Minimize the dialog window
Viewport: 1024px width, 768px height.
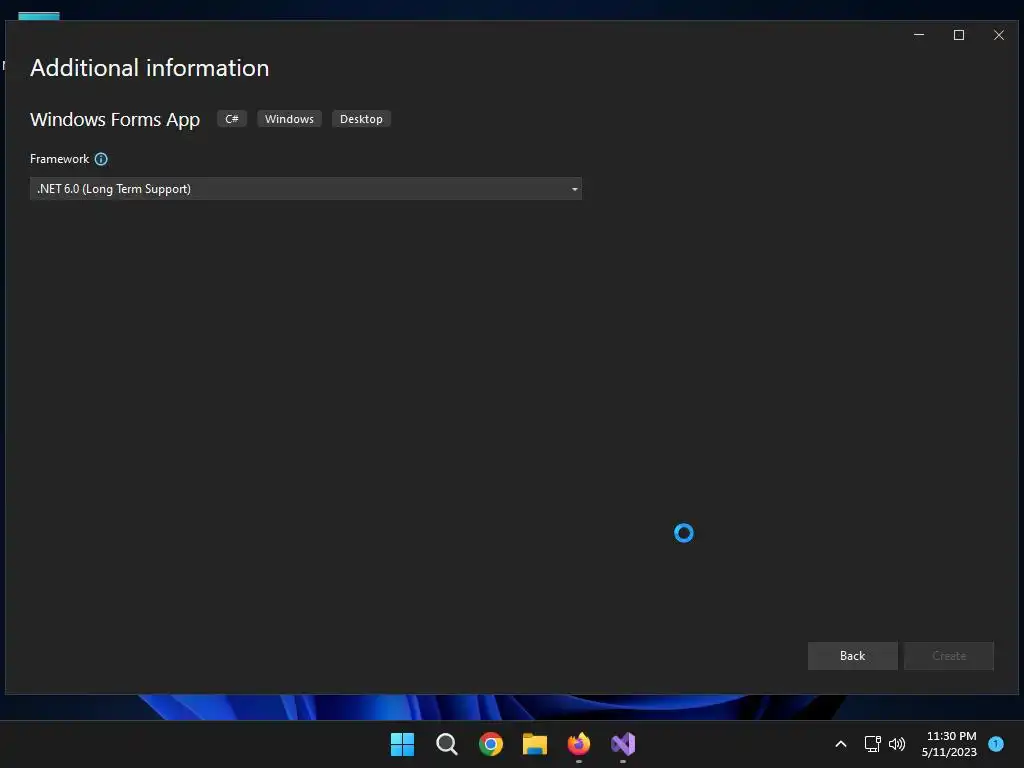tap(919, 35)
